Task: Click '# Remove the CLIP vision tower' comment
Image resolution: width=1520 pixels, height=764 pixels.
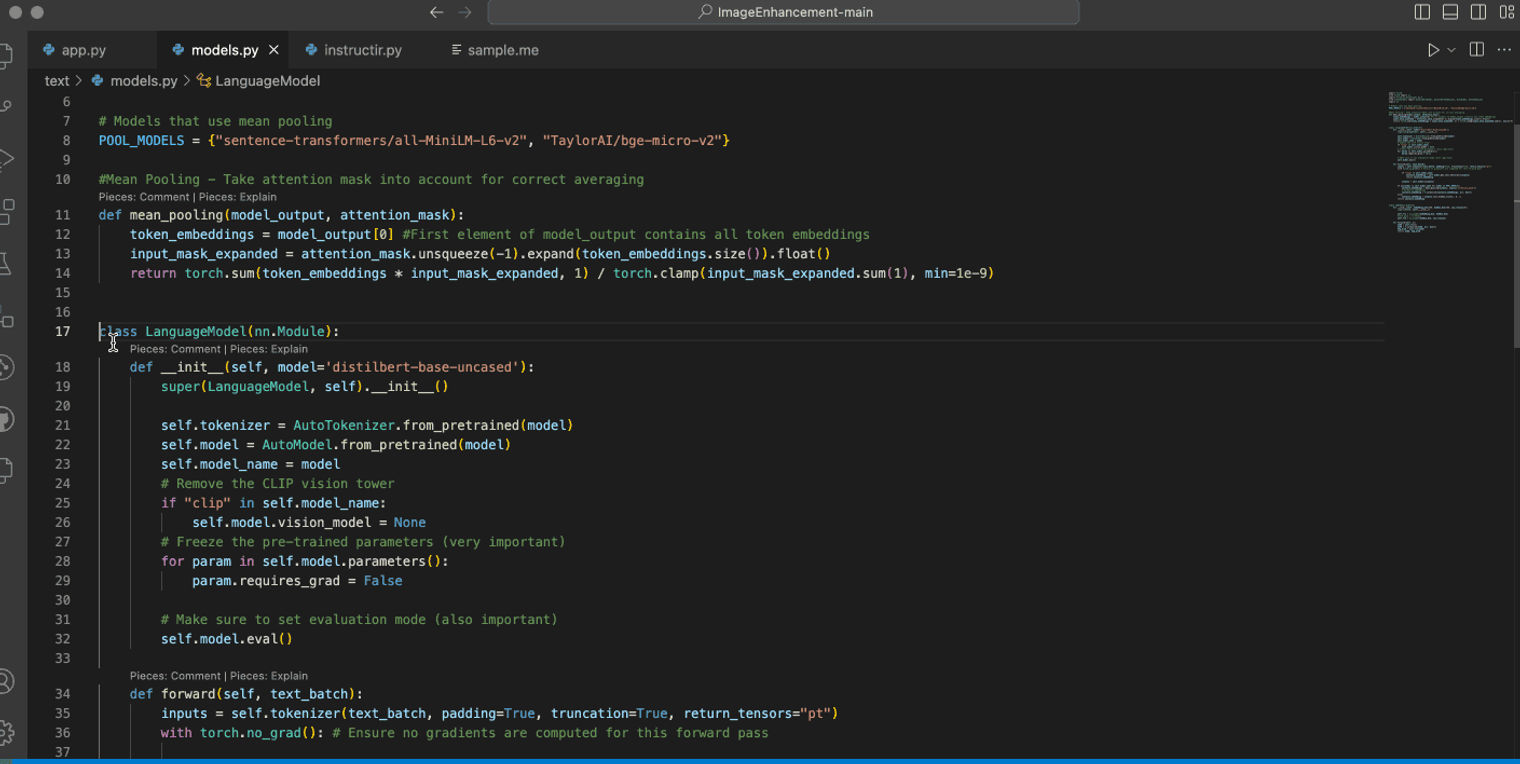Action: click(278, 484)
